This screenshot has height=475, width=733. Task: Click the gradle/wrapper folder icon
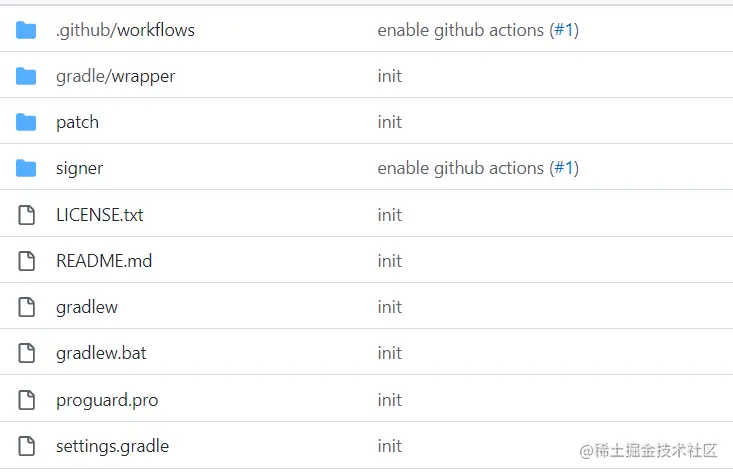pyautogui.click(x=26, y=76)
